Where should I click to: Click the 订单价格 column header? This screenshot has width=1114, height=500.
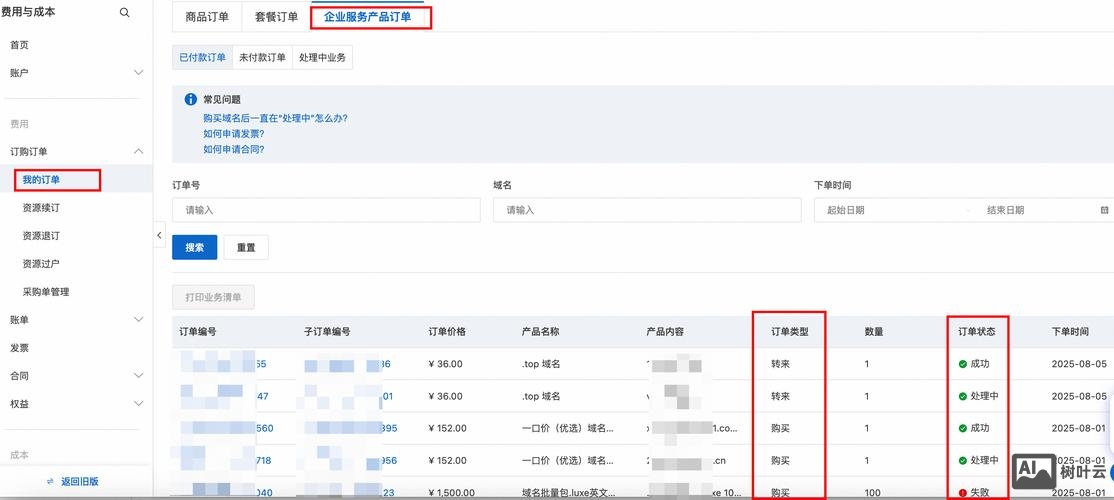coord(448,332)
